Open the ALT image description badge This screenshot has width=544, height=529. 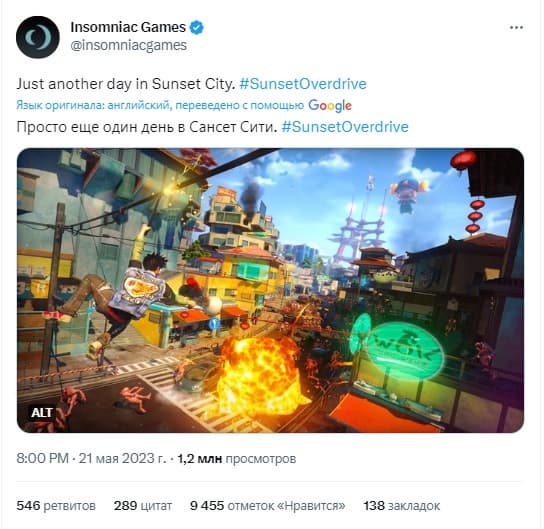pos(42,412)
